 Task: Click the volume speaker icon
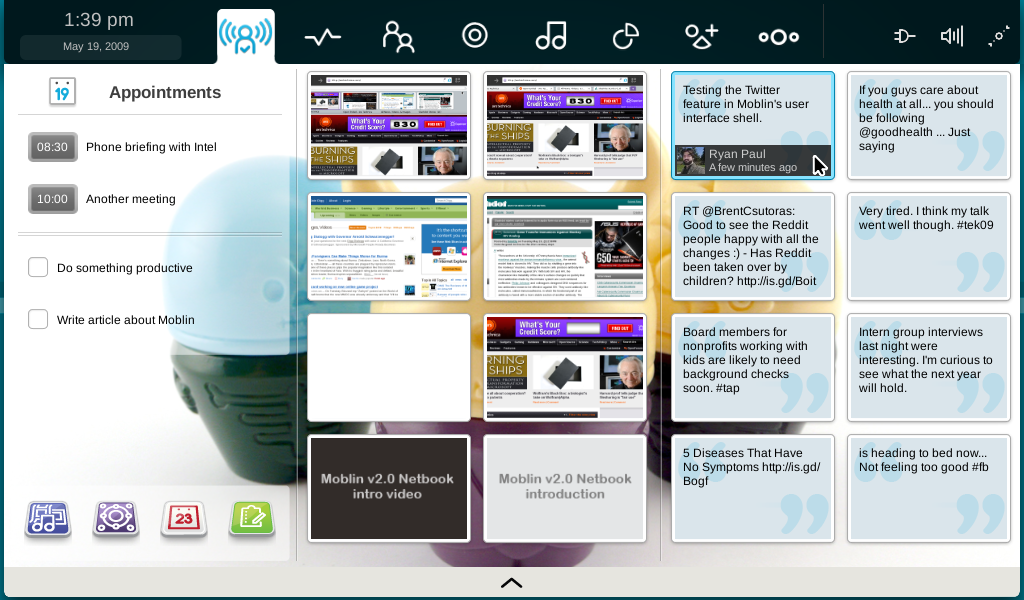(952, 36)
